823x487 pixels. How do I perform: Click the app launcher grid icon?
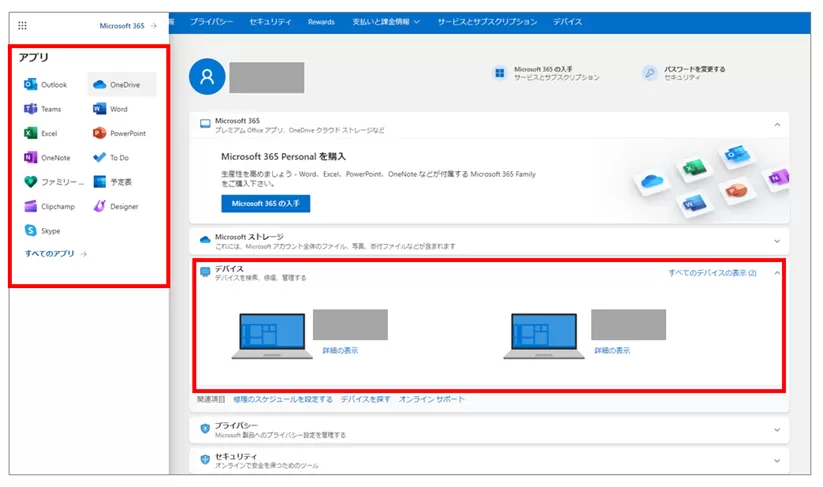(x=23, y=26)
